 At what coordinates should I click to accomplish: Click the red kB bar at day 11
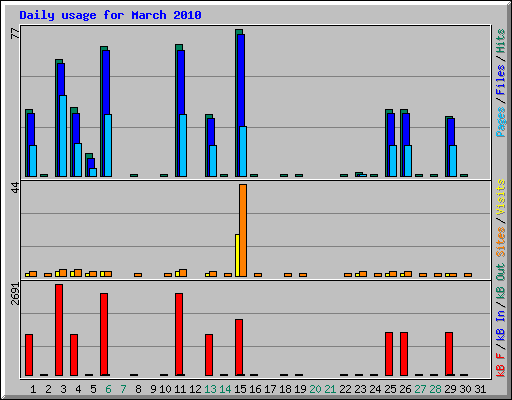tap(179, 334)
